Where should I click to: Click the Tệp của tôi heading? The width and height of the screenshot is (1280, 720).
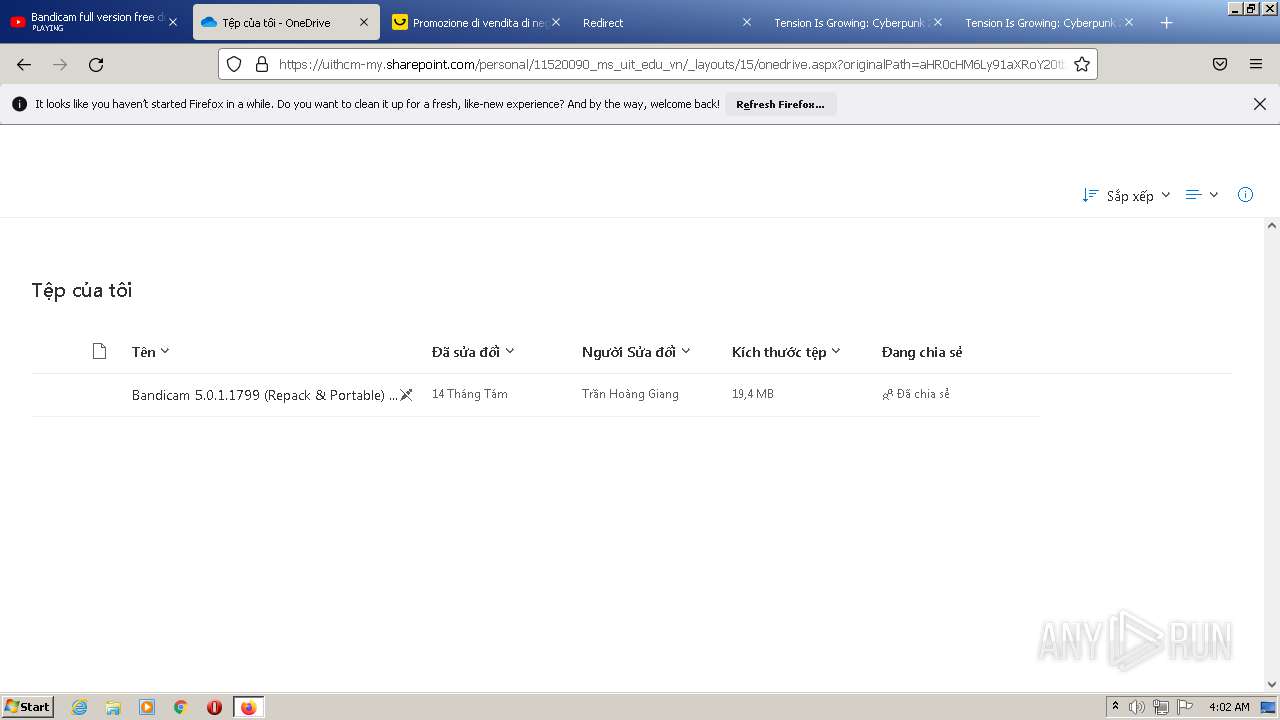point(82,290)
